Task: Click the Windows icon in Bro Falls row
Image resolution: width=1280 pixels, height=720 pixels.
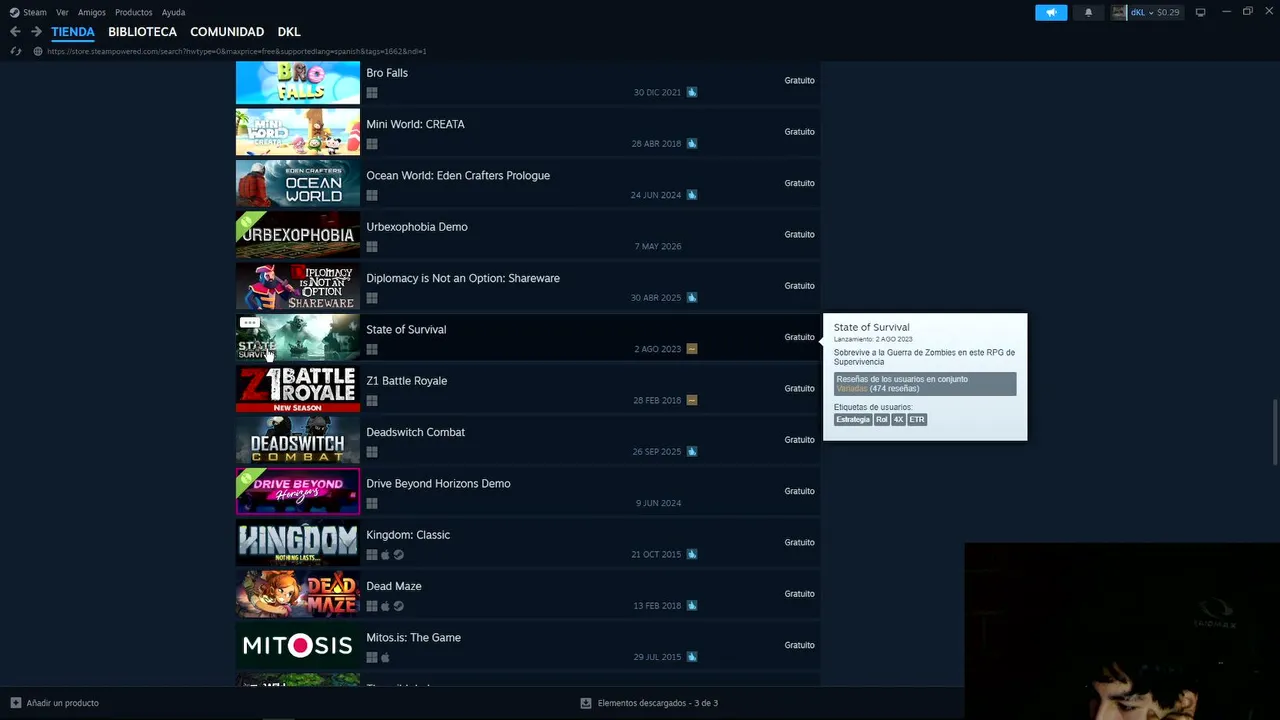Action: coord(372,92)
